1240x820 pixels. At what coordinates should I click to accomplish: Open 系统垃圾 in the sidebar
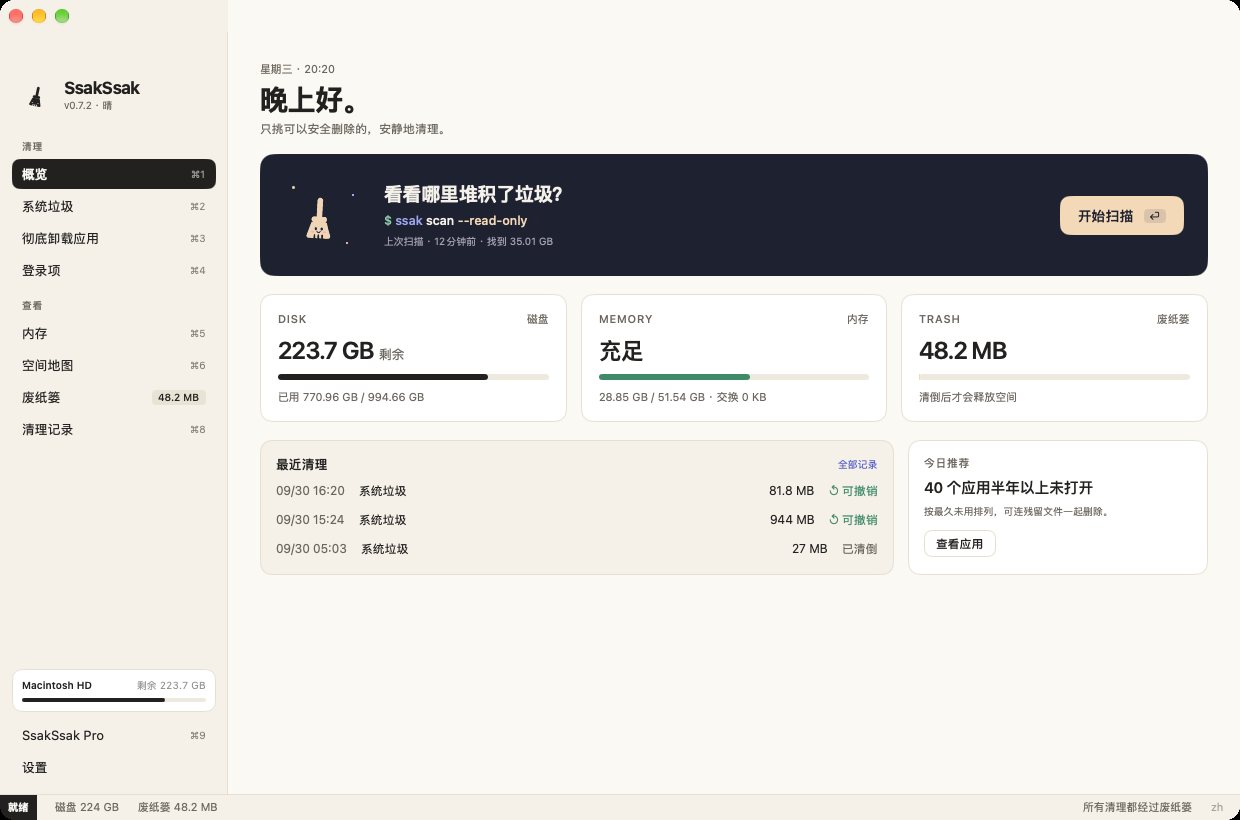[114, 206]
